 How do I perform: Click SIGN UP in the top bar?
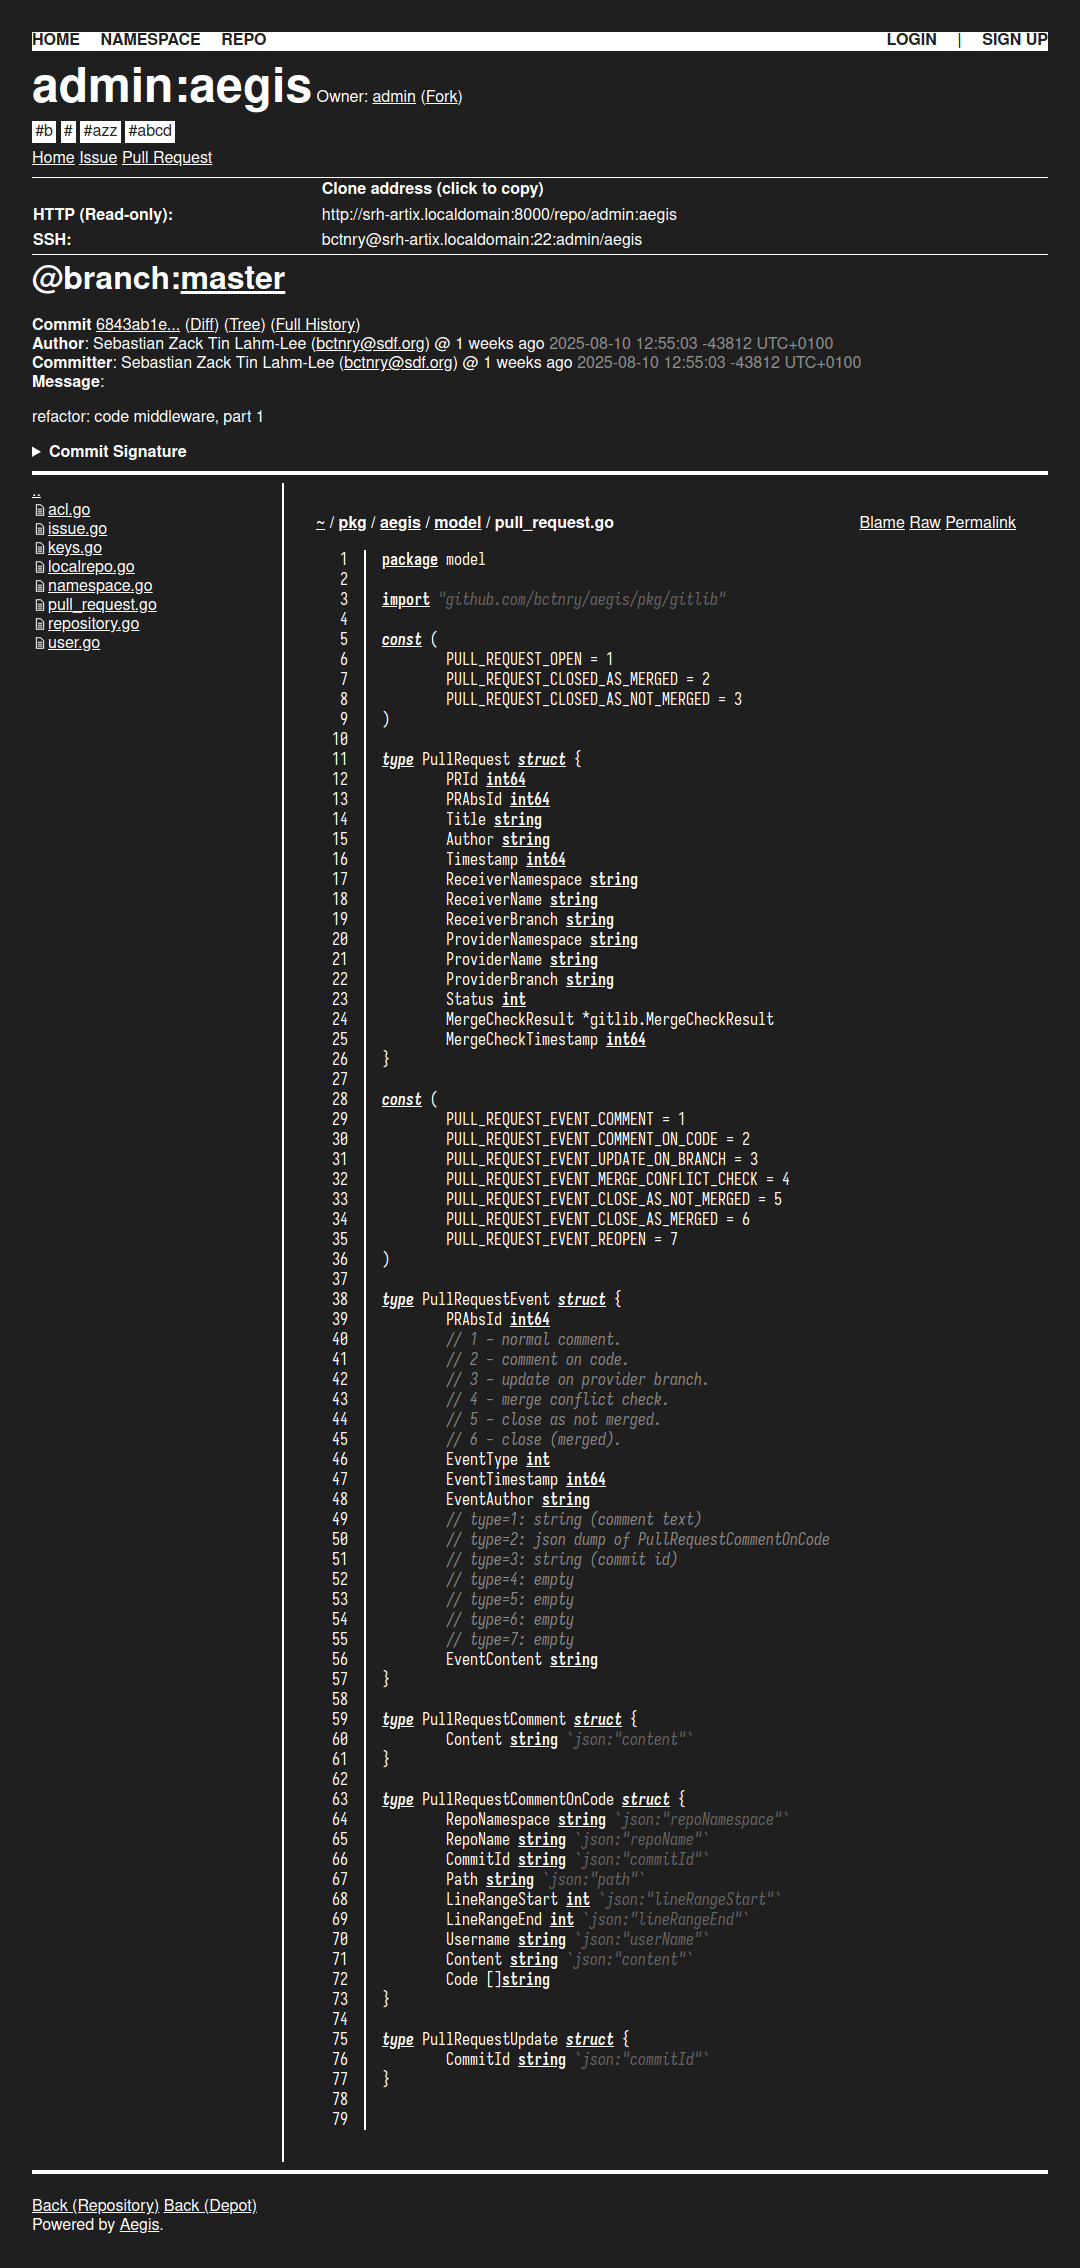point(1014,40)
